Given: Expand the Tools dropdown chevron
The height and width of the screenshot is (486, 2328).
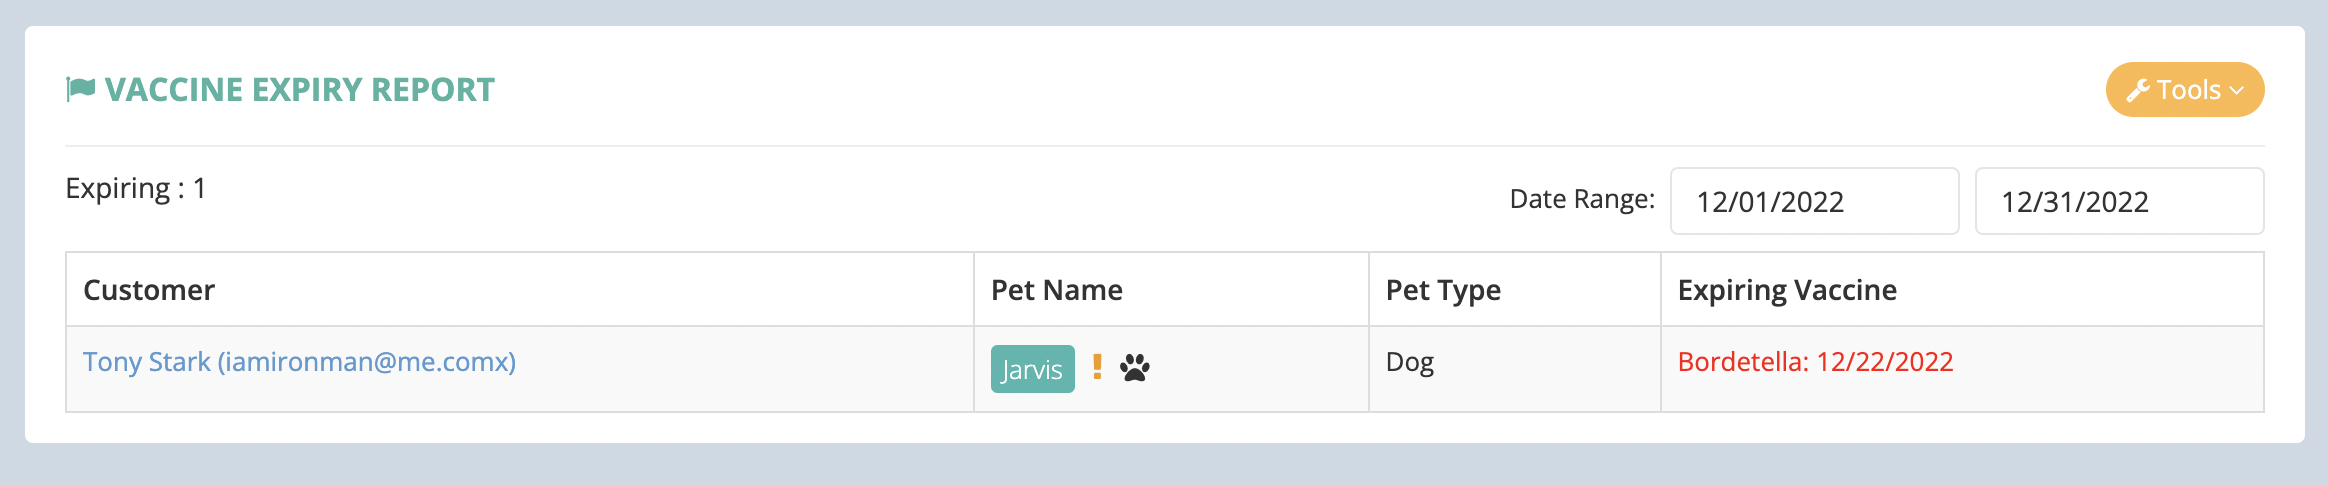Looking at the screenshot, I should coord(2237,91).
